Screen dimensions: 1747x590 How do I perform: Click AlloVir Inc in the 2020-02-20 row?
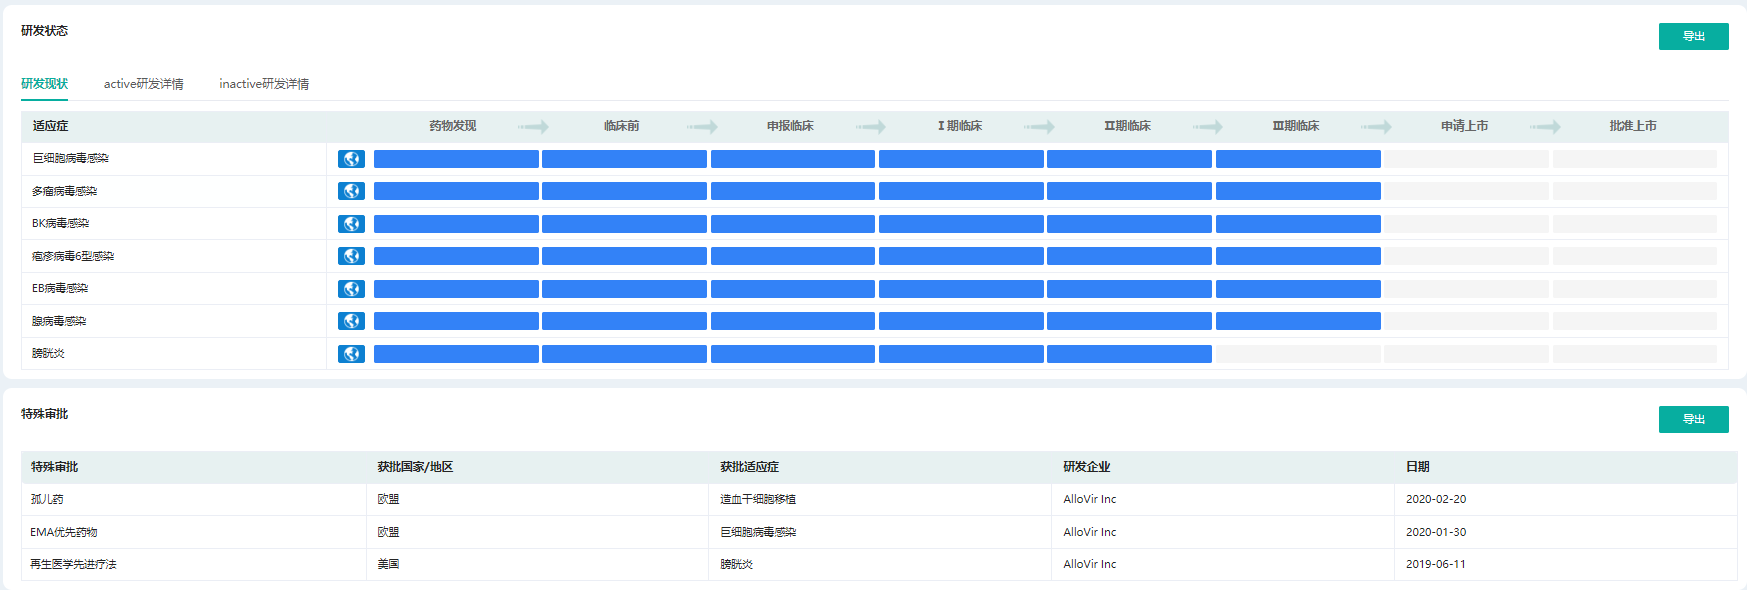[x=1089, y=499]
